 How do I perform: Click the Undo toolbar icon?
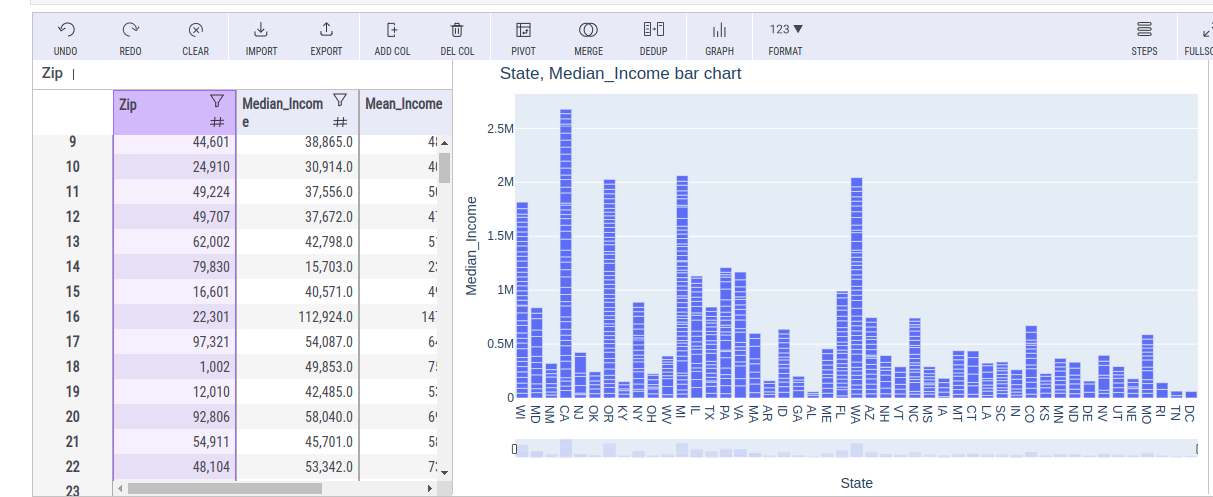[x=66, y=30]
